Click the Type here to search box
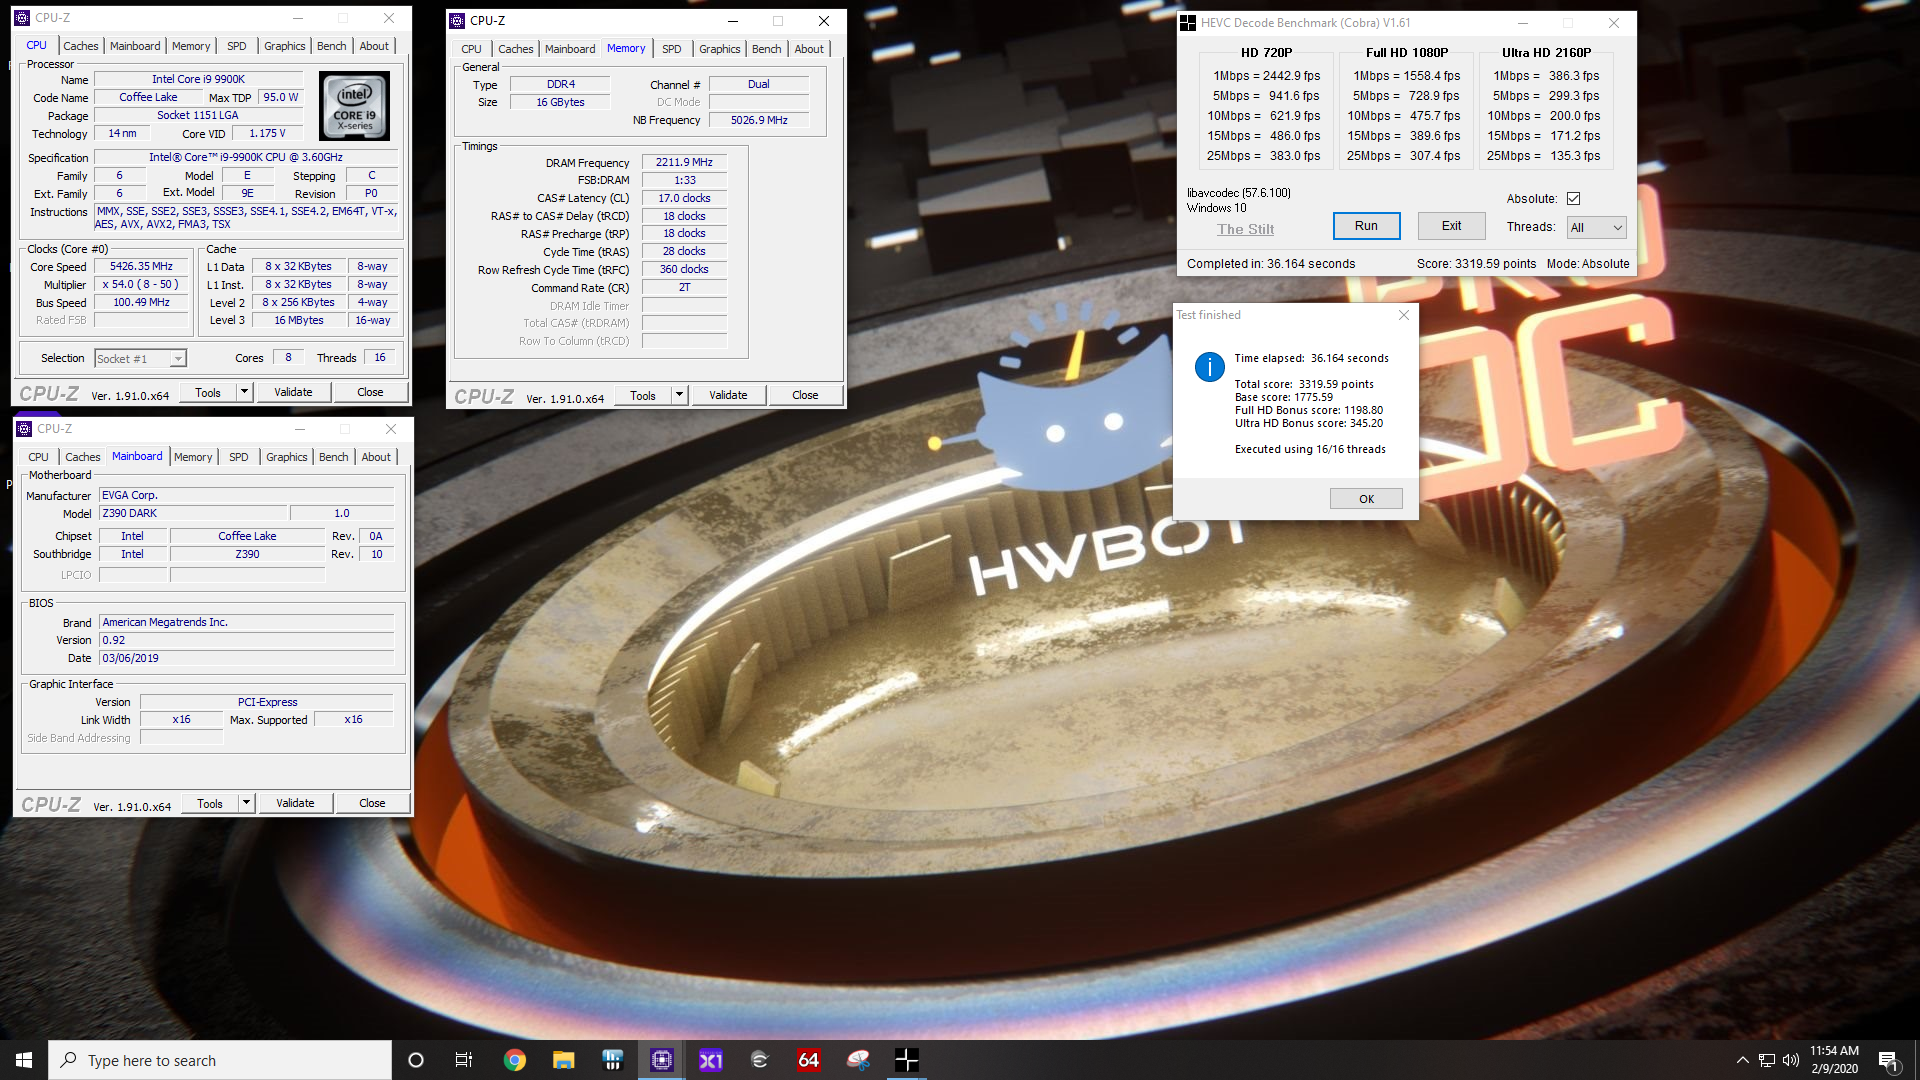Screen dimensions: 1920x1080 point(220,1060)
